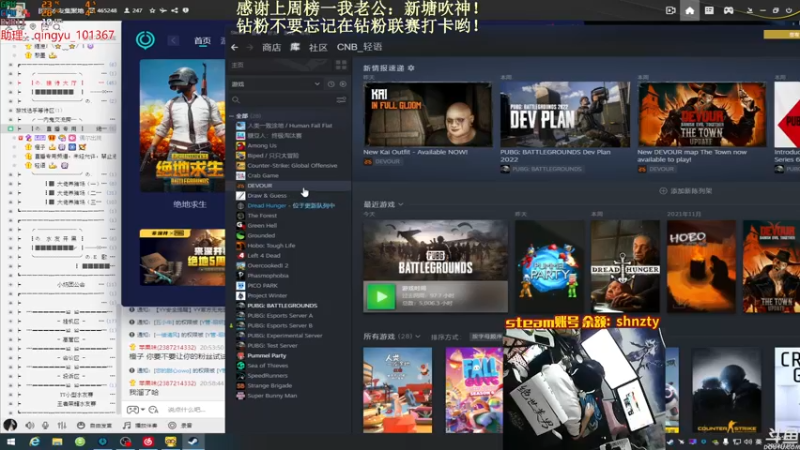
Task: Click the home icon in top bar
Action: pos(689,10)
